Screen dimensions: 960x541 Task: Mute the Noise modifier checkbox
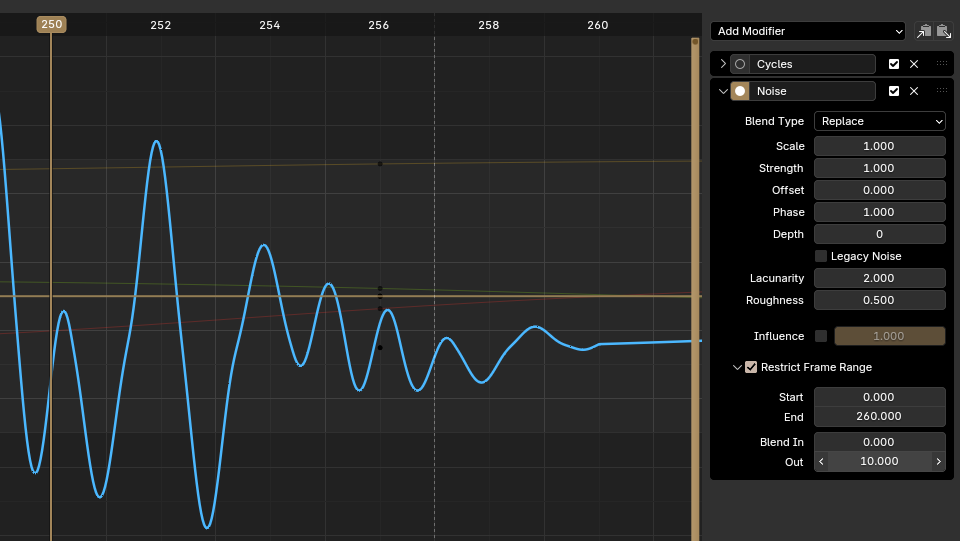point(894,91)
